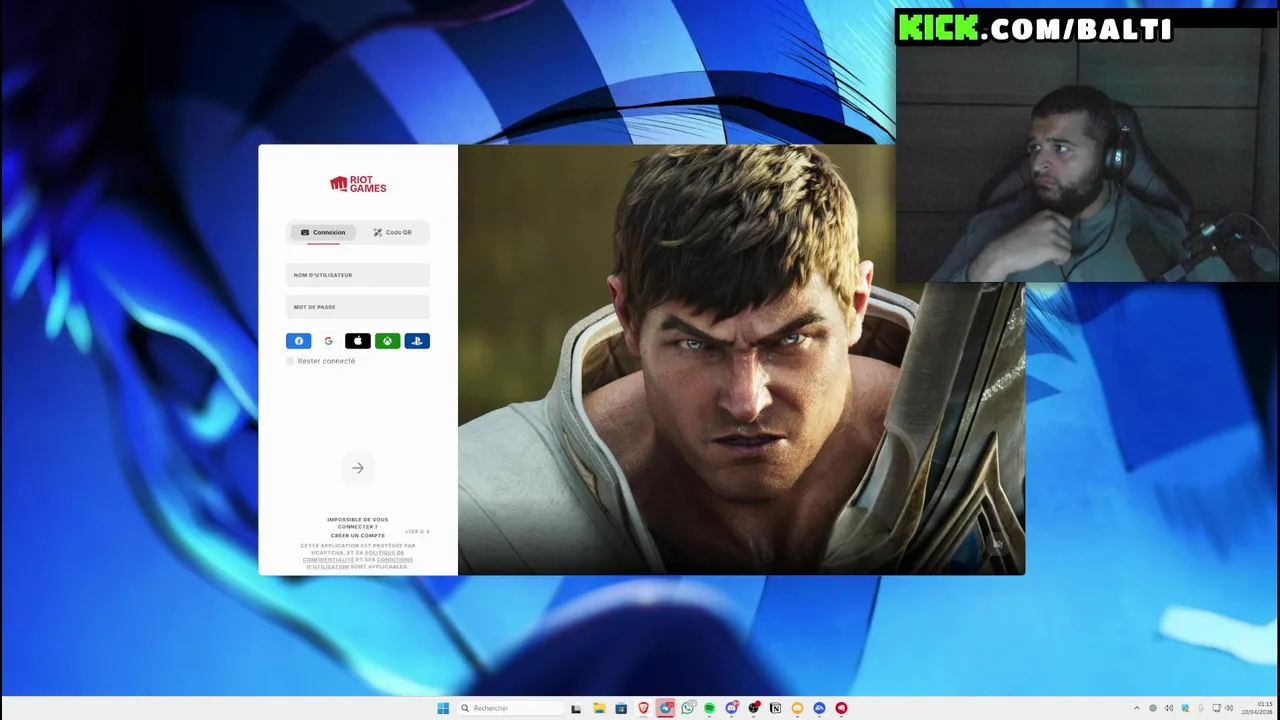The image size is (1280, 720).
Task: Open the Windows Start menu
Action: click(x=443, y=708)
